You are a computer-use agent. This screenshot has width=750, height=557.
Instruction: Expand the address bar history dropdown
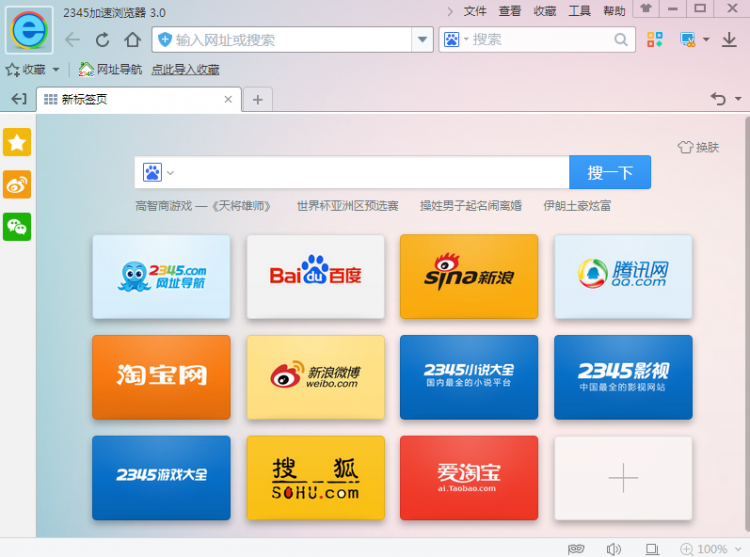[422, 39]
